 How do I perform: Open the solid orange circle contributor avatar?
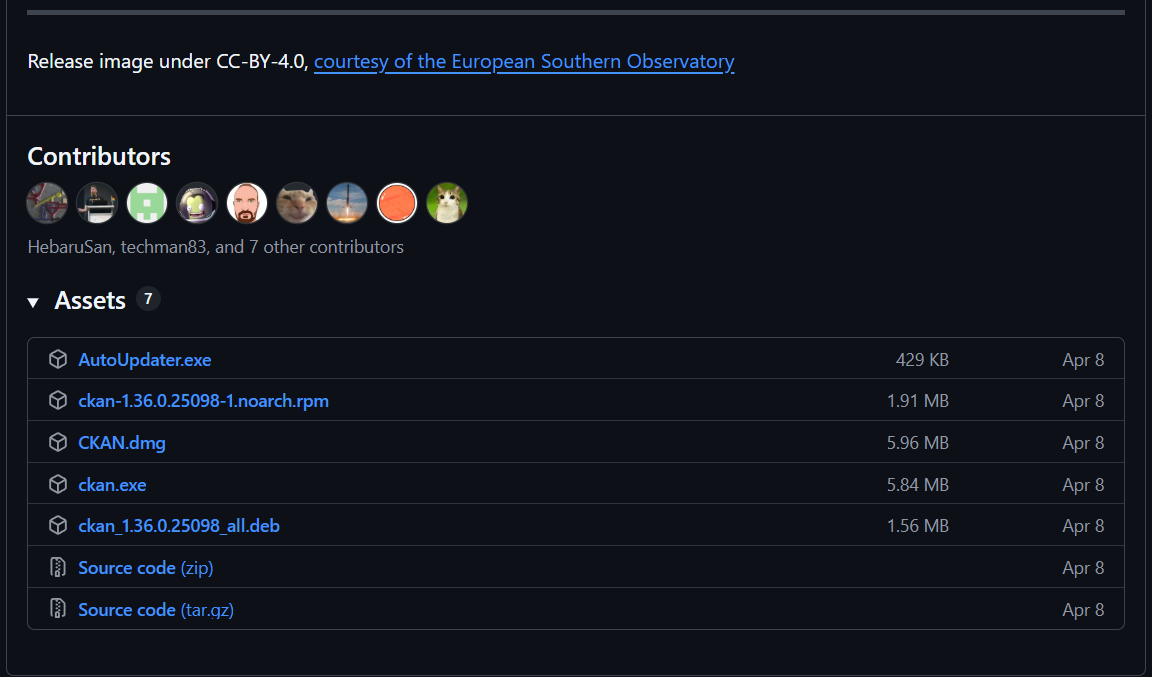coord(397,203)
